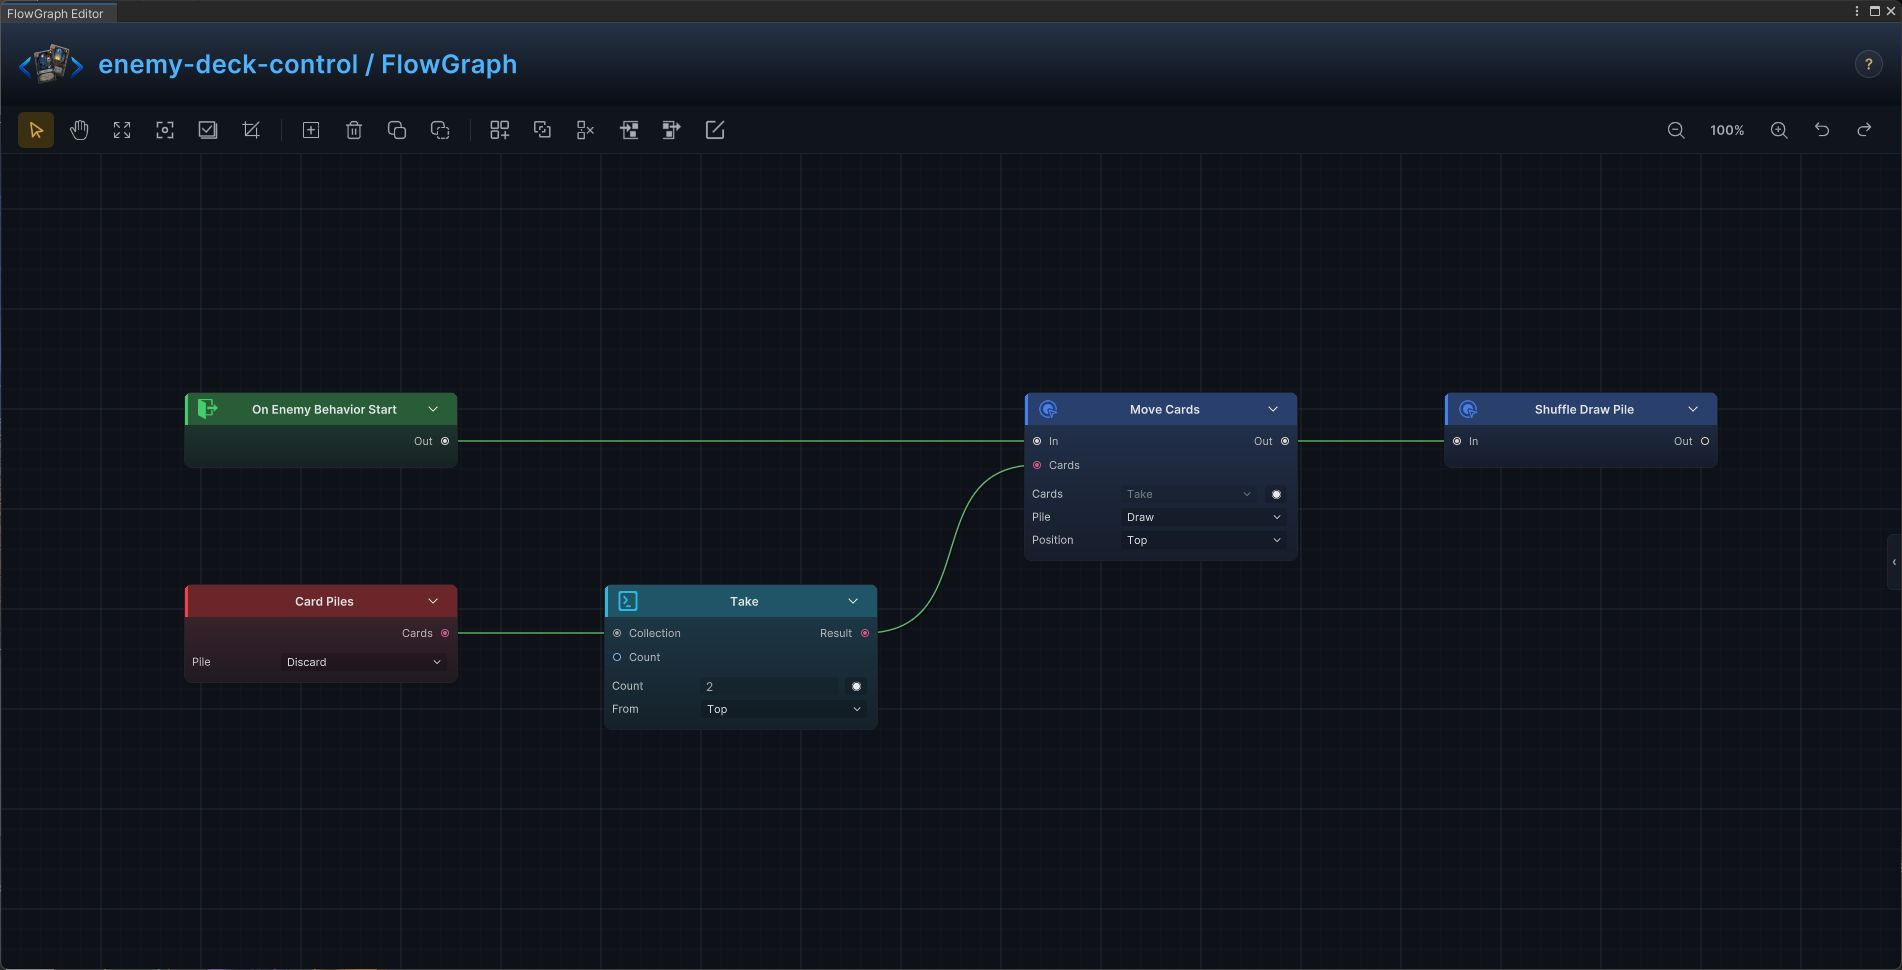Click the Collection input port on Take
Image resolution: width=1902 pixels, height=970 pixels.
tap(617, 633)
